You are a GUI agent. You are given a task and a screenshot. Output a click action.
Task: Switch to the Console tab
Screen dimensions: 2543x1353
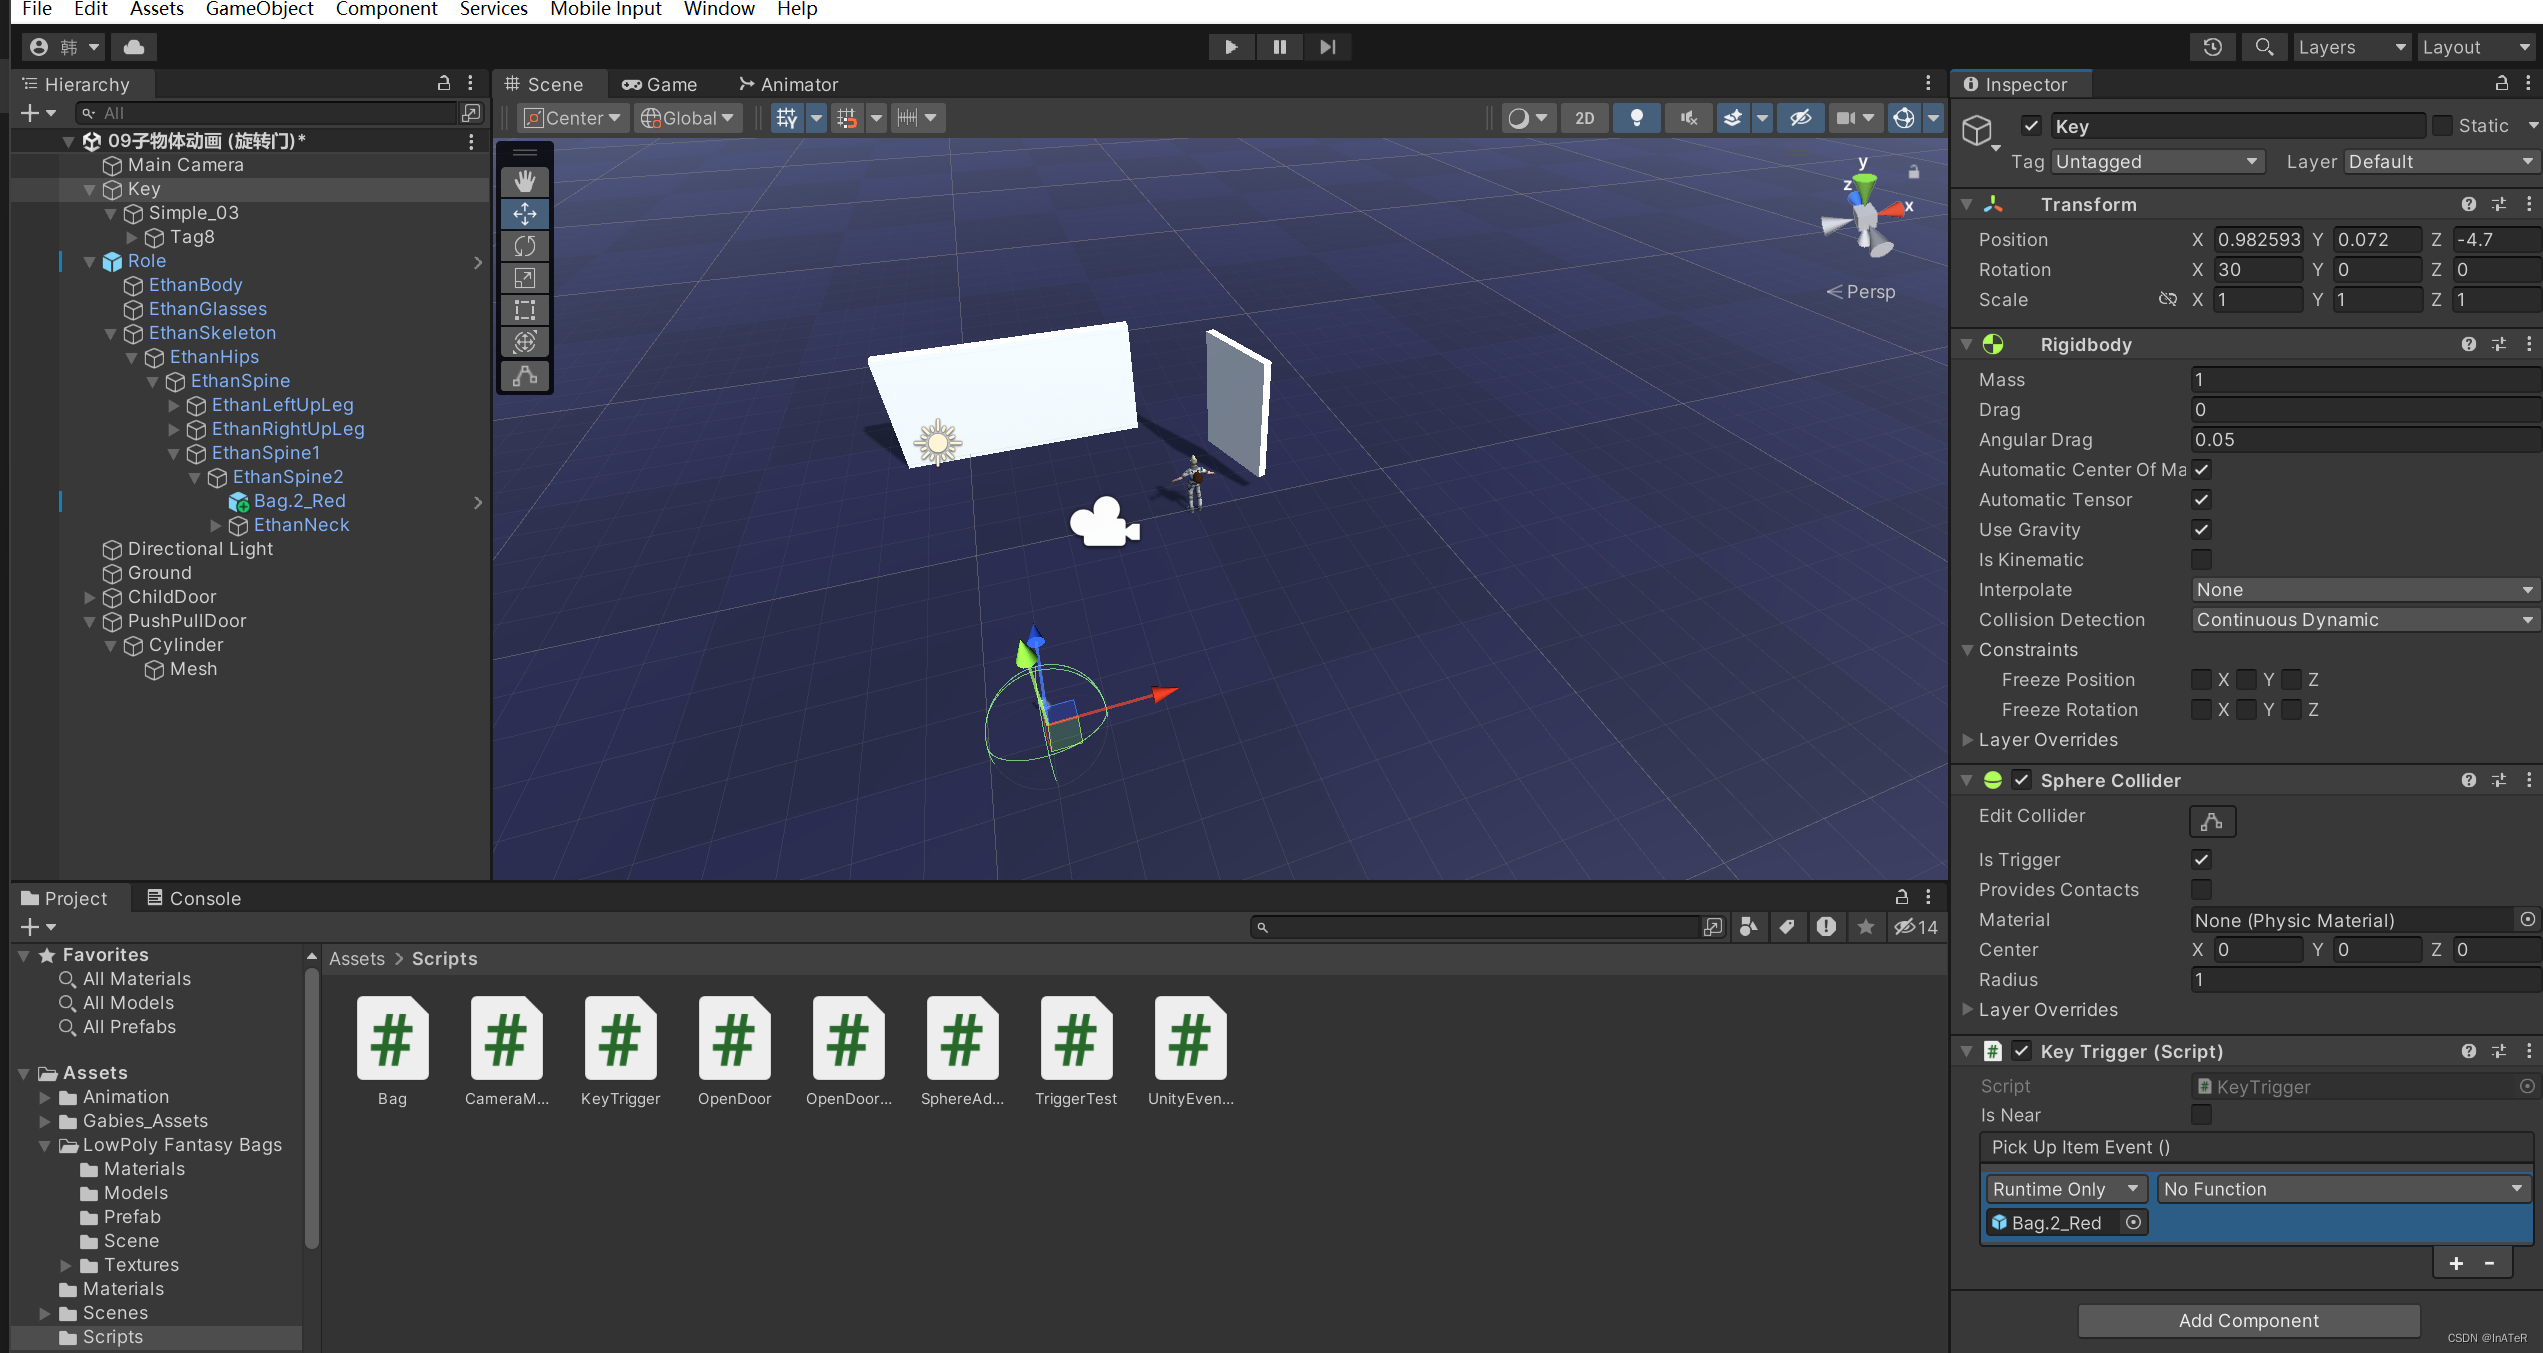(194, 898)
